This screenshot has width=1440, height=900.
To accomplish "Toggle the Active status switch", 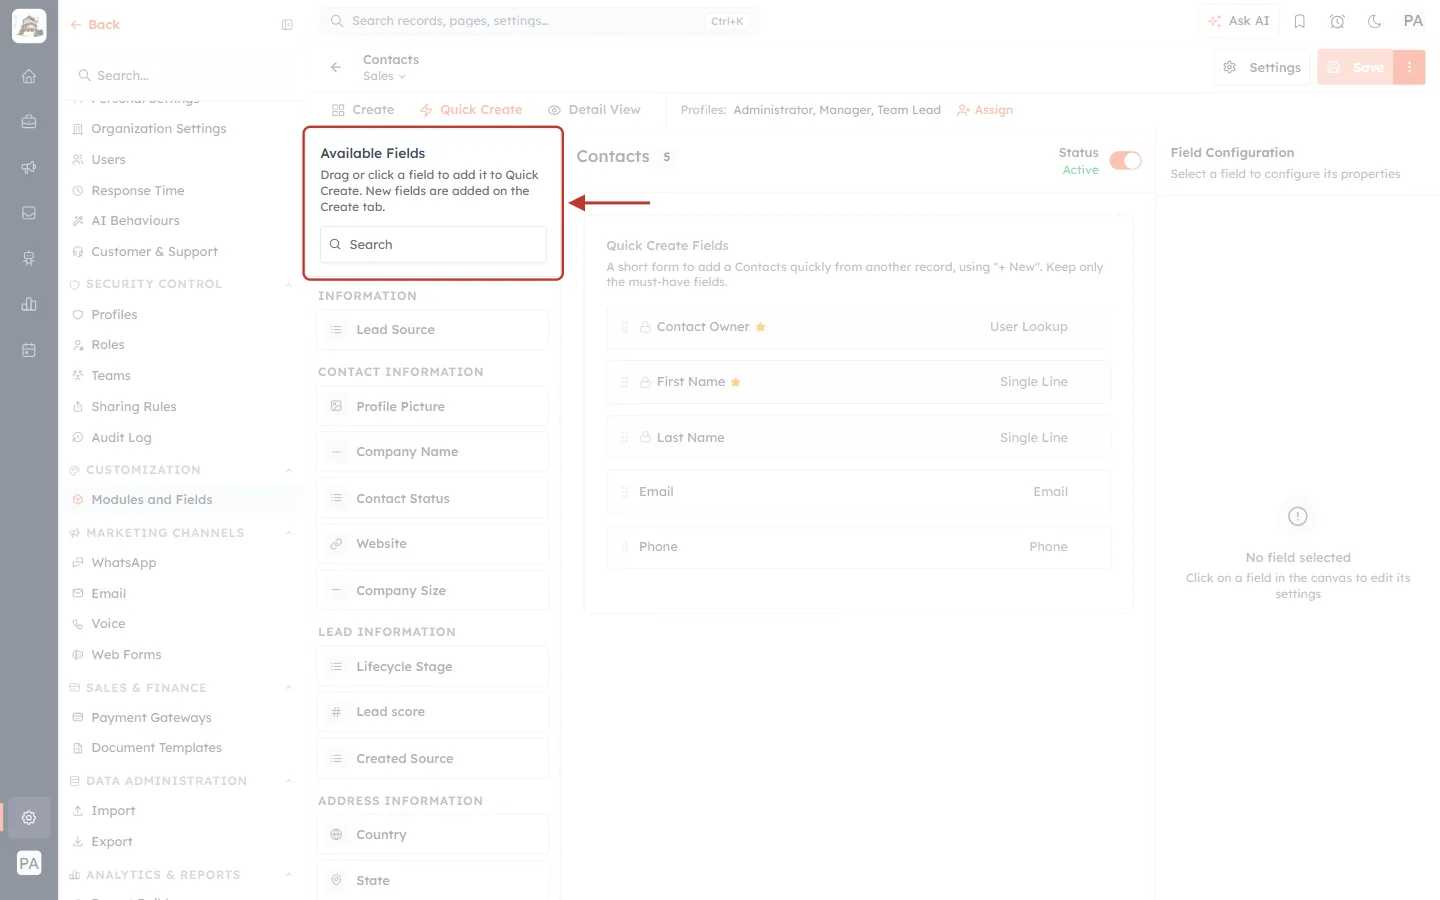I will coord(1125,161).
